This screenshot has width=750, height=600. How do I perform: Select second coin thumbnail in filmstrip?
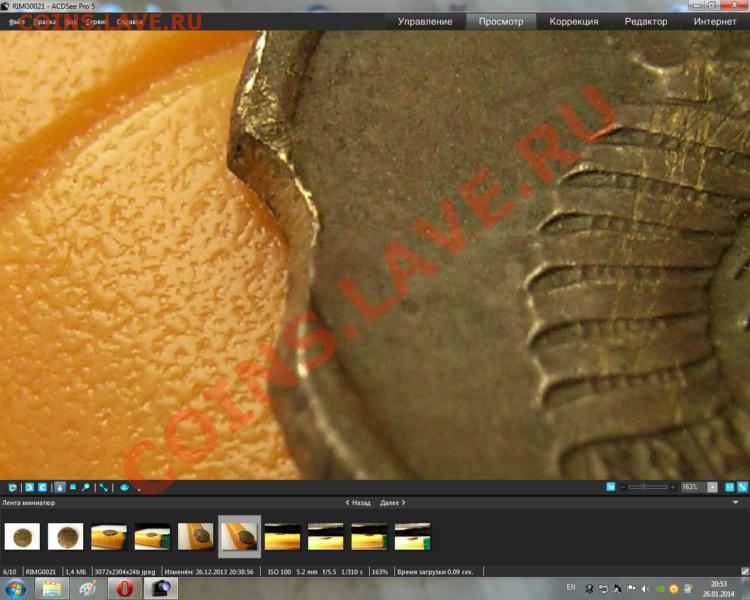(66, 536)
